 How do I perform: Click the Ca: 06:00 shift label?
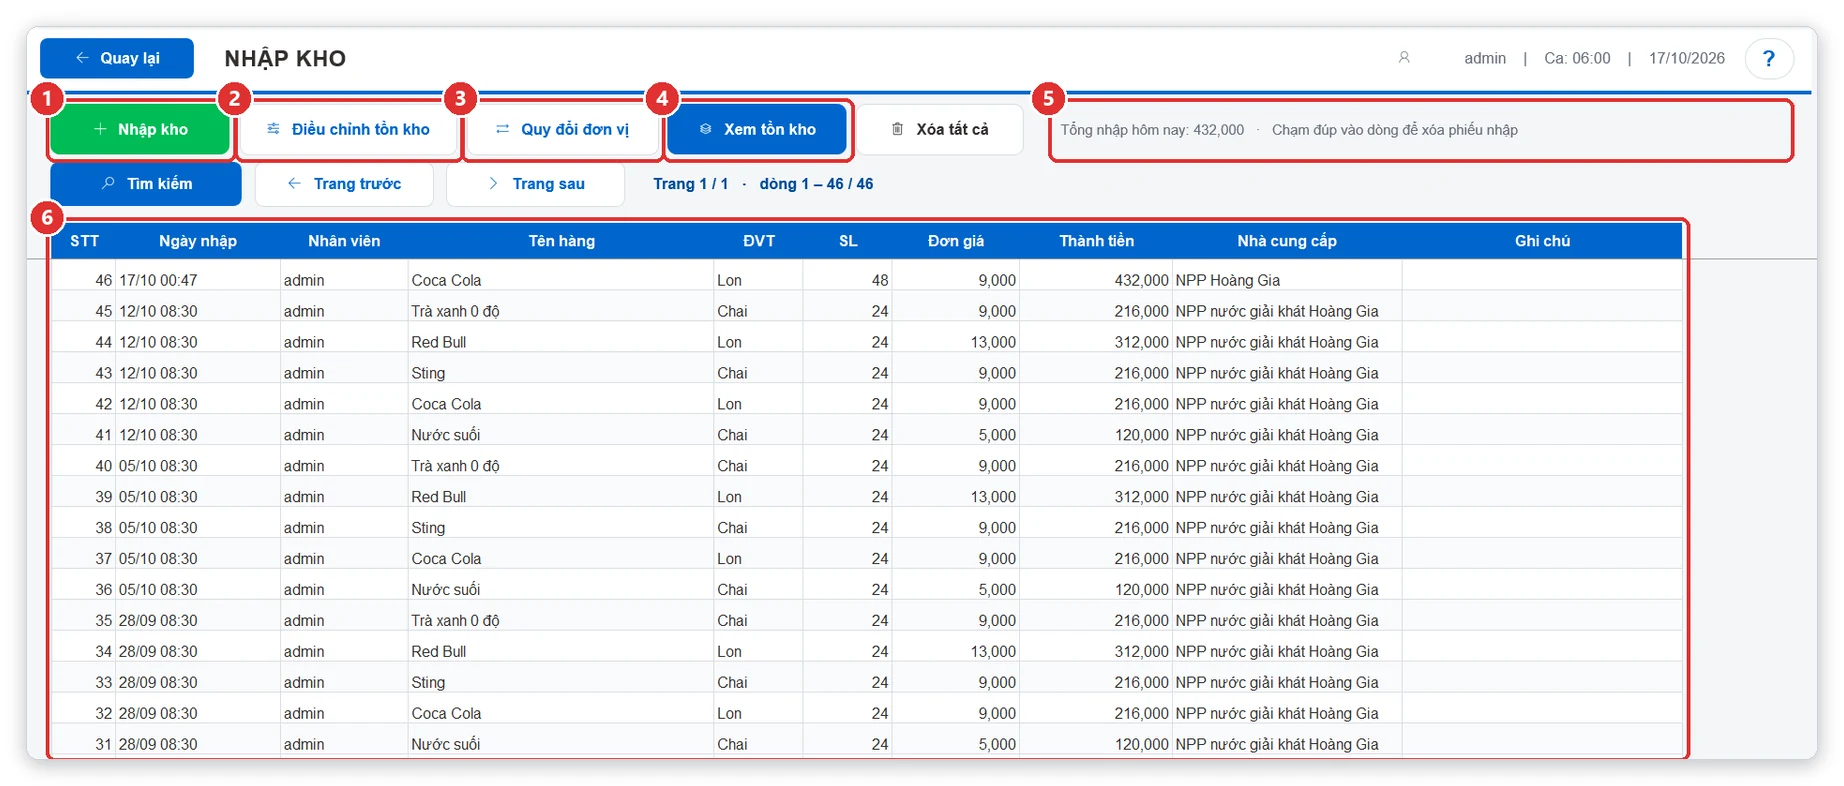1577,58
